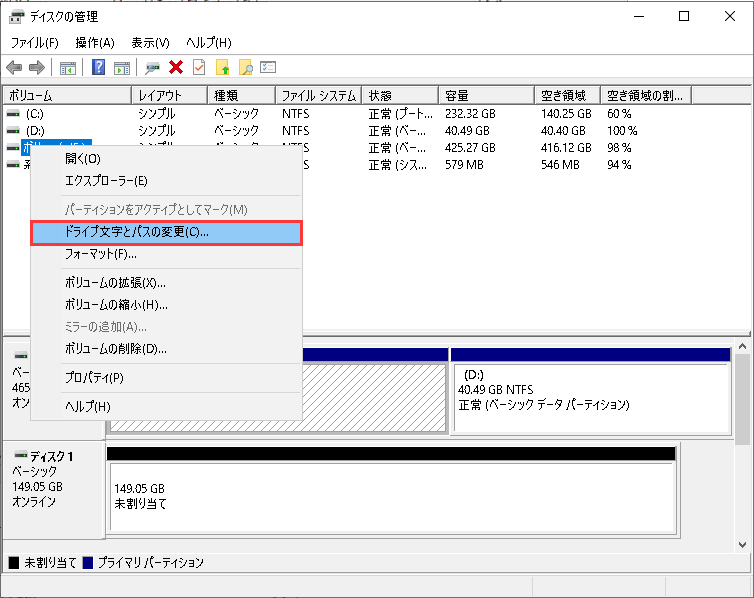
Task: Click the ファイル システム column header
Action: (x=318, y=95)
